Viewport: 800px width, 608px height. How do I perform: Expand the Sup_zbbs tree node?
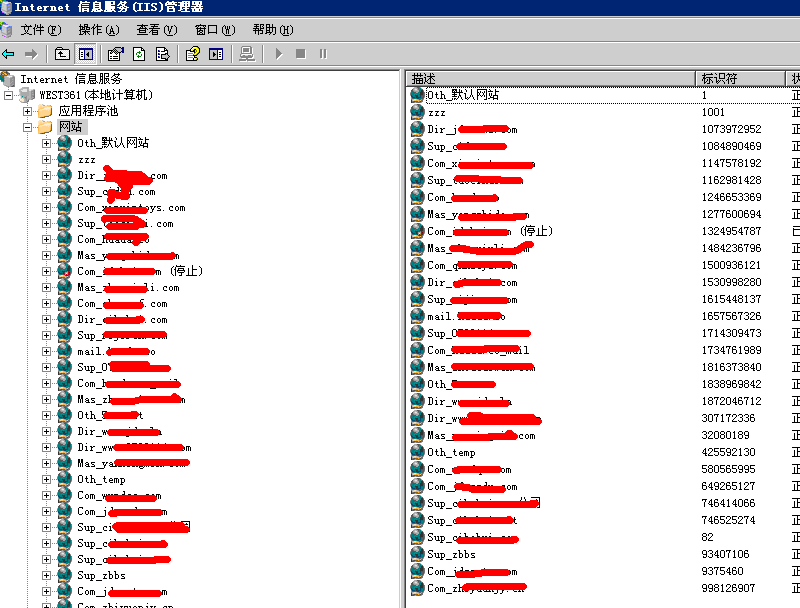[46, 575]
